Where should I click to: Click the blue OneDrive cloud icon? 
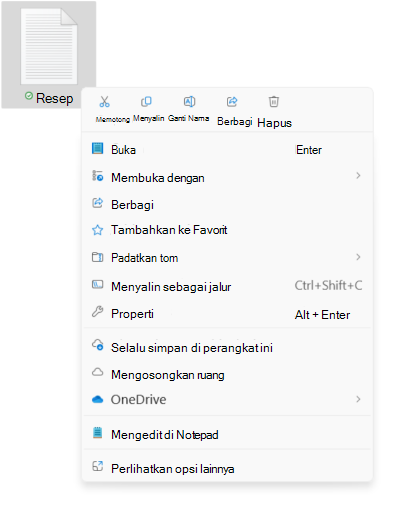(x=97, y=399)
